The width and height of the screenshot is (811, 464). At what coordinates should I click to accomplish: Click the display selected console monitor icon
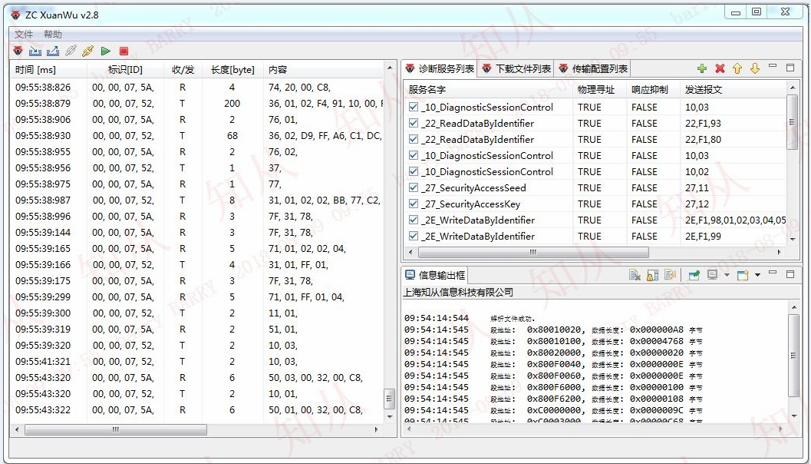coord(713,275)
